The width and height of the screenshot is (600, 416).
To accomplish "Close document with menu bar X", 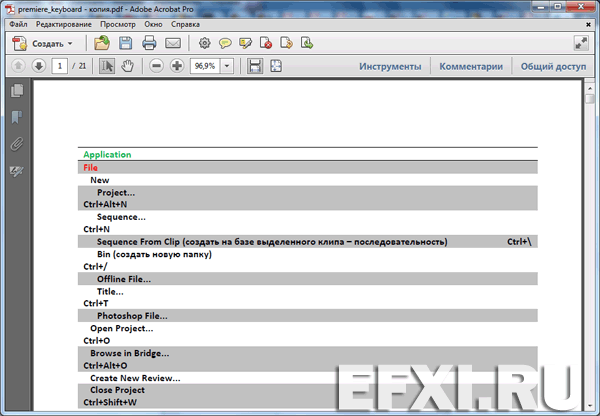I will [588, 24].
